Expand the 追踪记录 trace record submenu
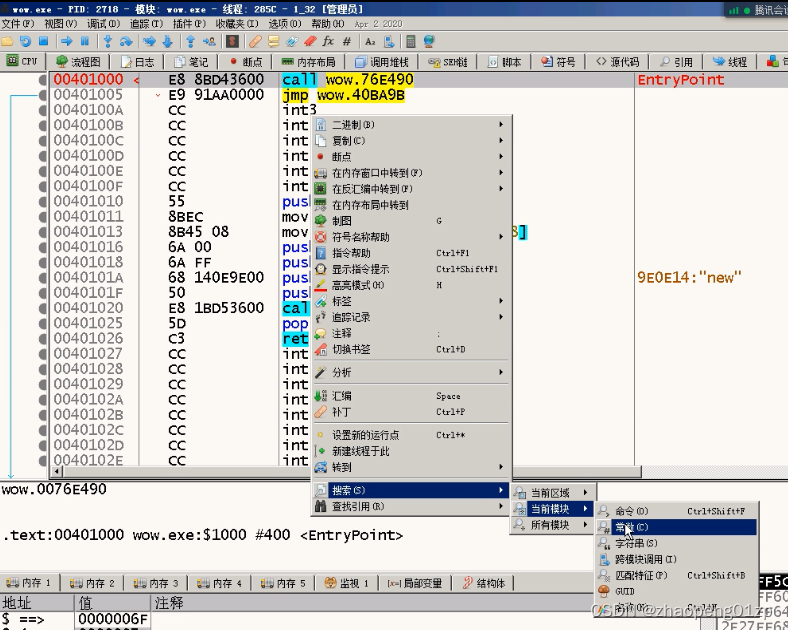Viewport: 788px width, 630px height. [410, 317]
